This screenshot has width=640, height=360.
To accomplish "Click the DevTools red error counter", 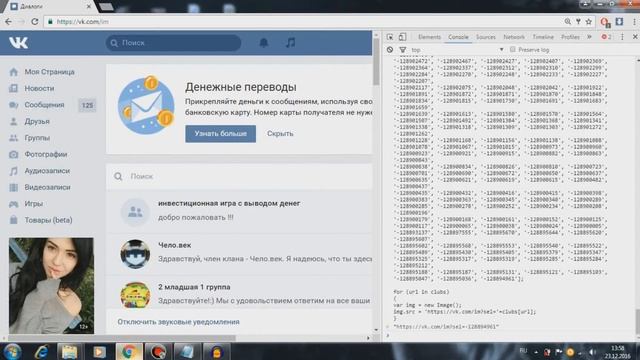I will click(x=606, y=37).
